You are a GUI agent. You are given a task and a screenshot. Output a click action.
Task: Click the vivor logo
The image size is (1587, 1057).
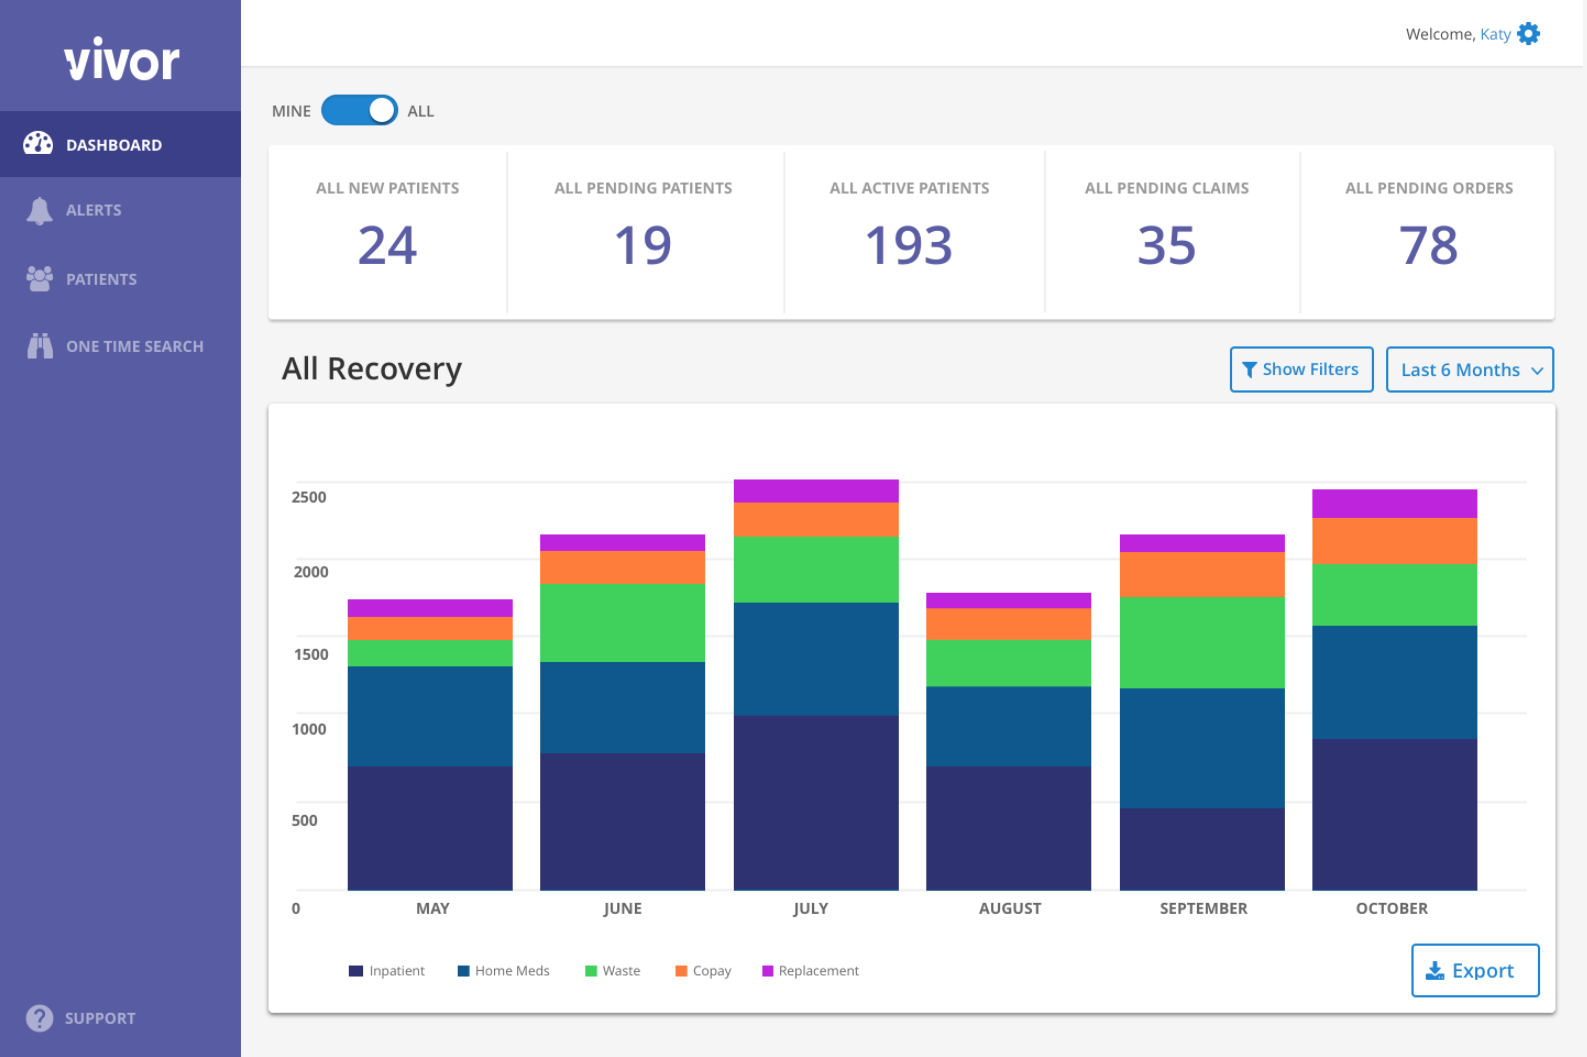coord(122,59)
